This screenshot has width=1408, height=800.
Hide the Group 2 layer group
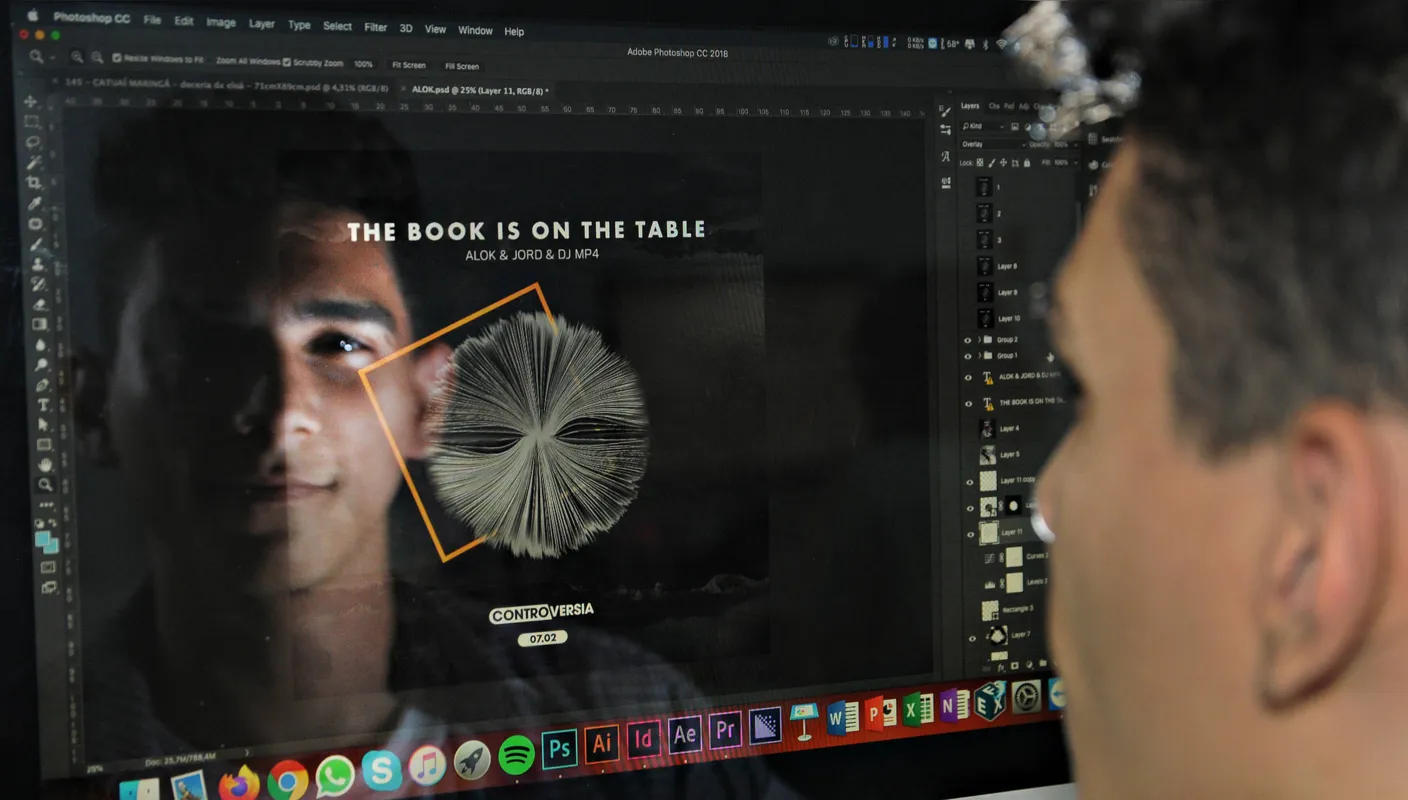point(967,340)
